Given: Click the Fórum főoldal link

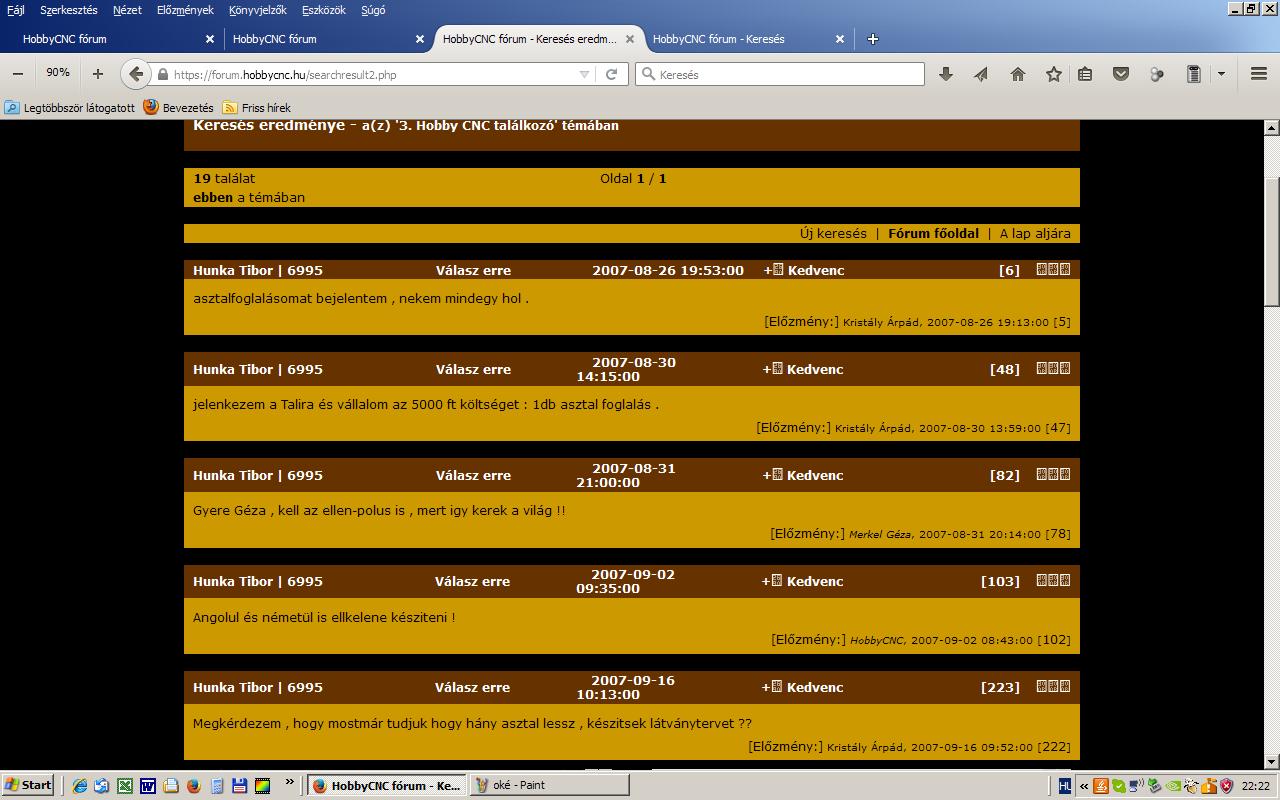Looking at the screenshot, I should pos(933,233).
